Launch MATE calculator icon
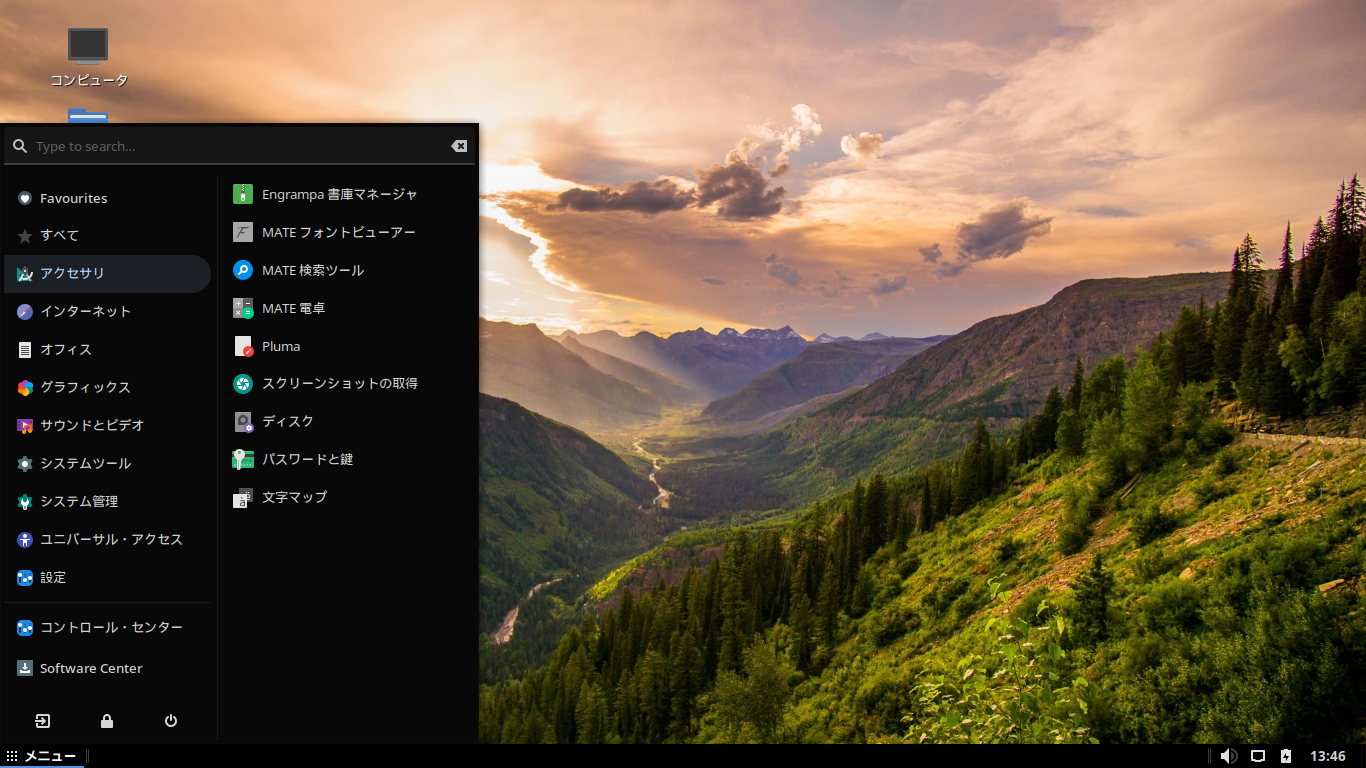Screen dimensions: 1366x768 coord(243,308)
